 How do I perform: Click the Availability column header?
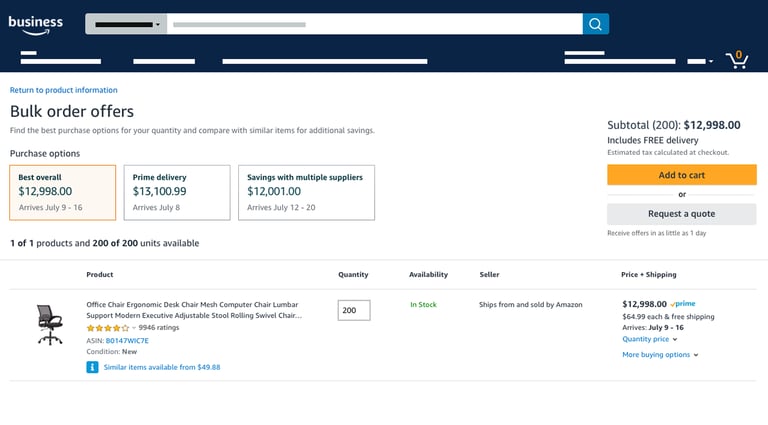click(x=429, y=275)
